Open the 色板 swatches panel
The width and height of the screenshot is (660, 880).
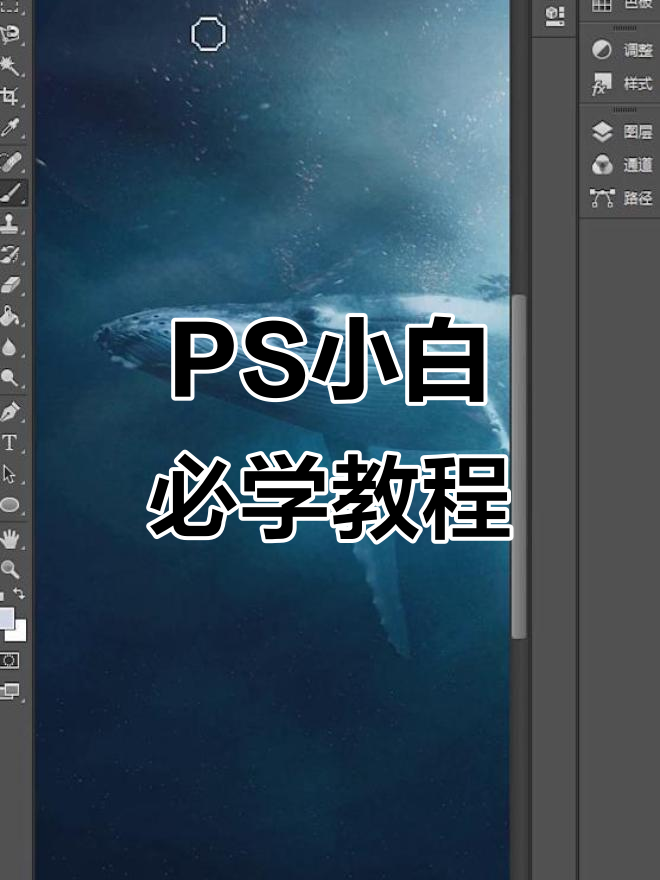coord(621,5)
